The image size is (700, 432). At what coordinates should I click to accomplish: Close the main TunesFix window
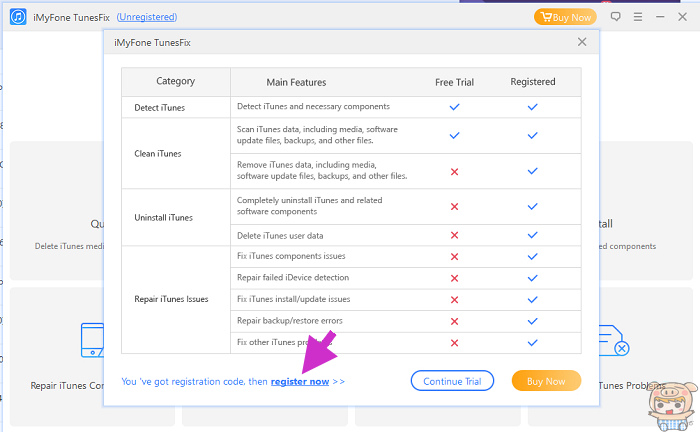682,17
